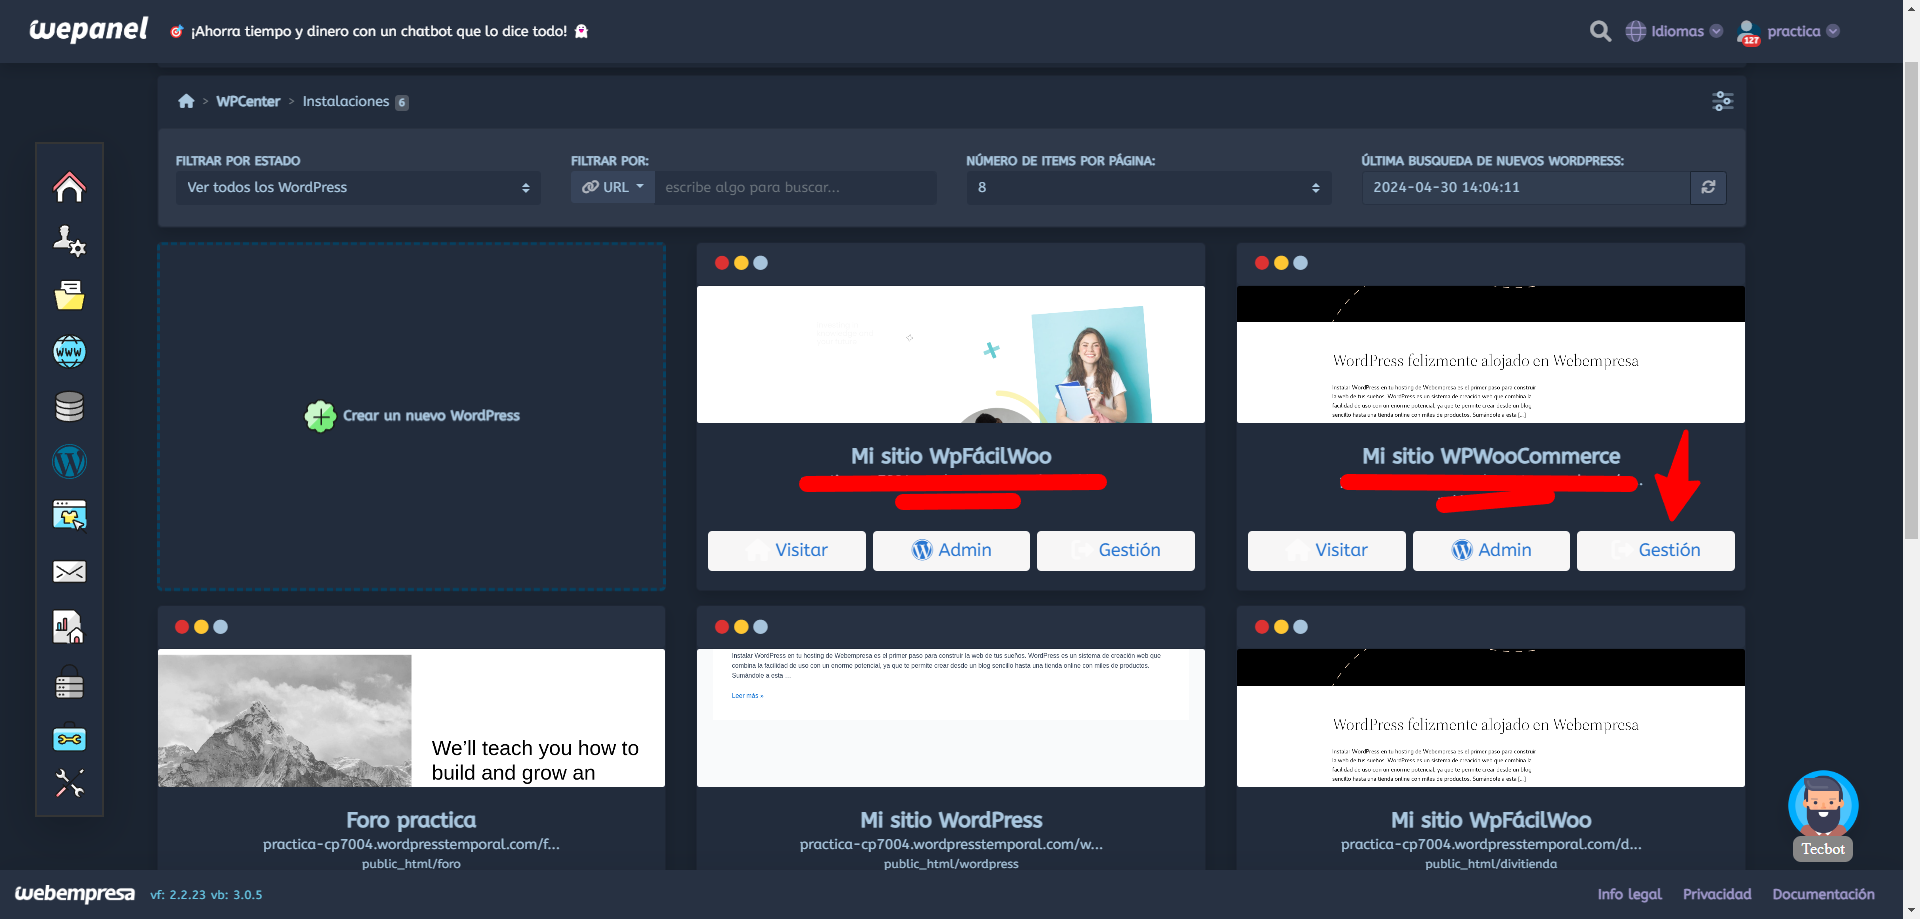Open the Idiomas language dropdown
Image resolution: width=1920 pixels, height=919 pixels.
1674,31
